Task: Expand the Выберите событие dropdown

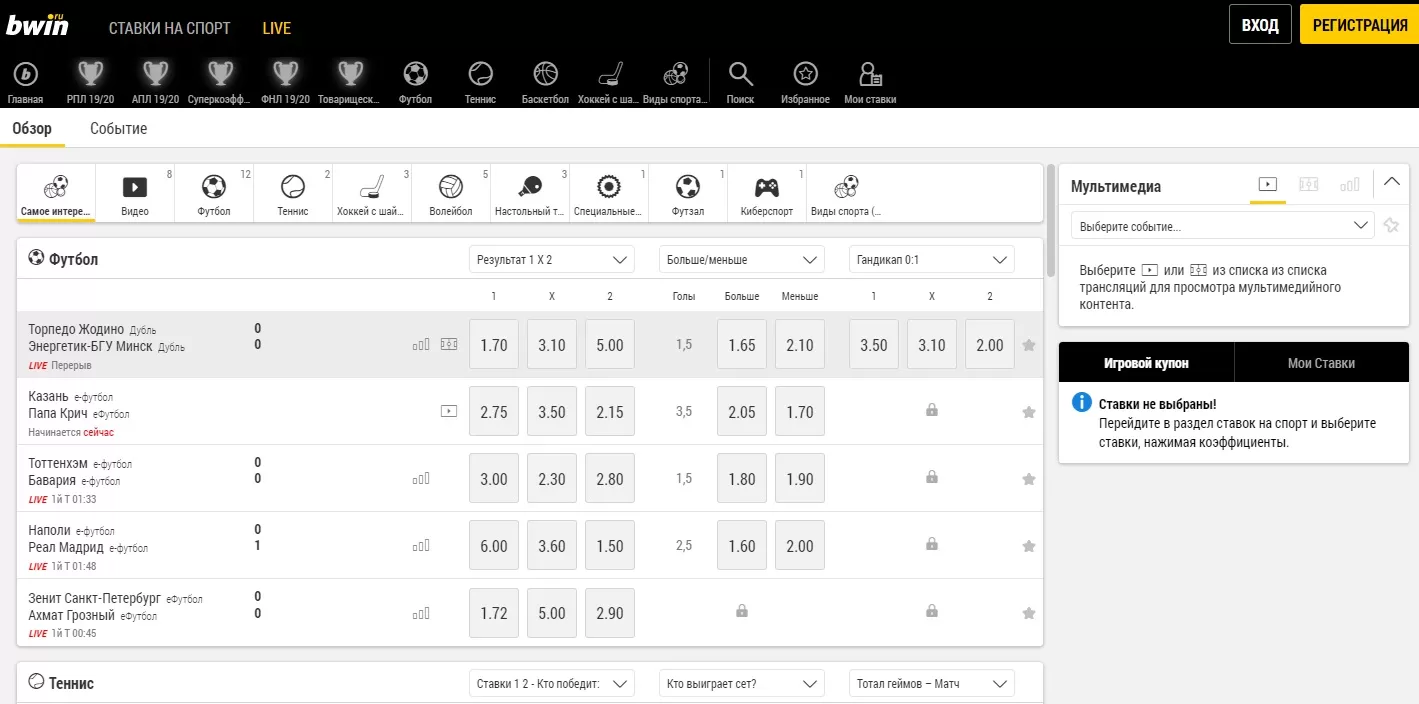Action: 1221,226
